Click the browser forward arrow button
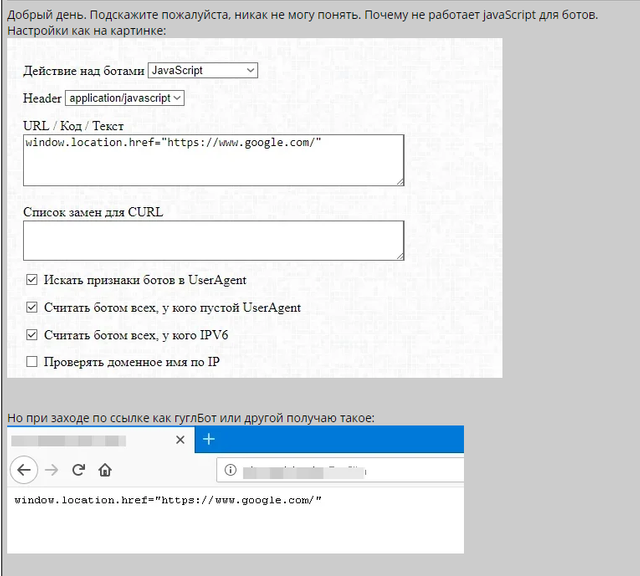 [51, 470]
